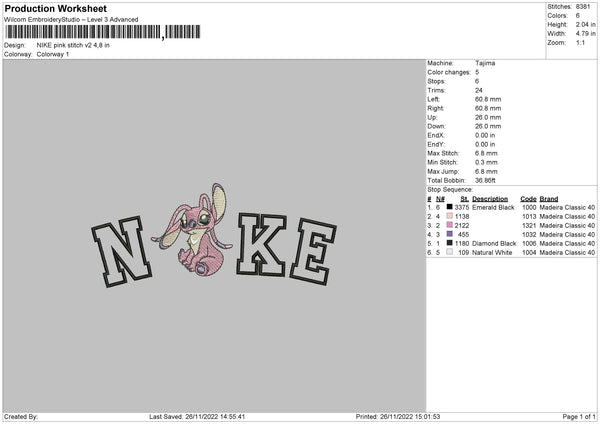Click stitch count '1138' in row 2
The height and width of the screenshot is (424, 600).
tap(461, 217)
